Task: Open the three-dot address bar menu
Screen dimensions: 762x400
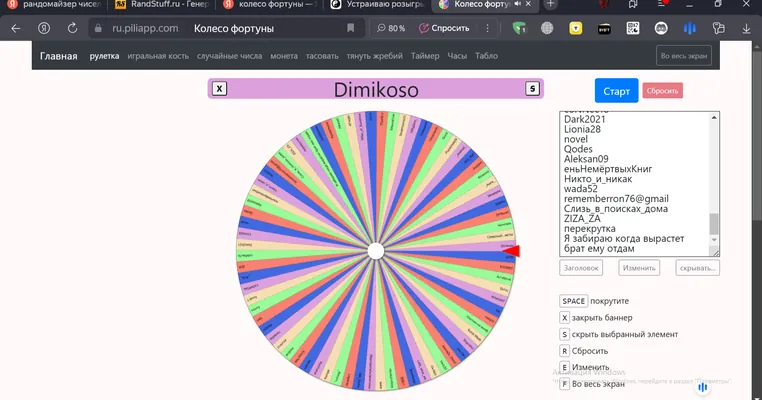Action: [487, 28]
